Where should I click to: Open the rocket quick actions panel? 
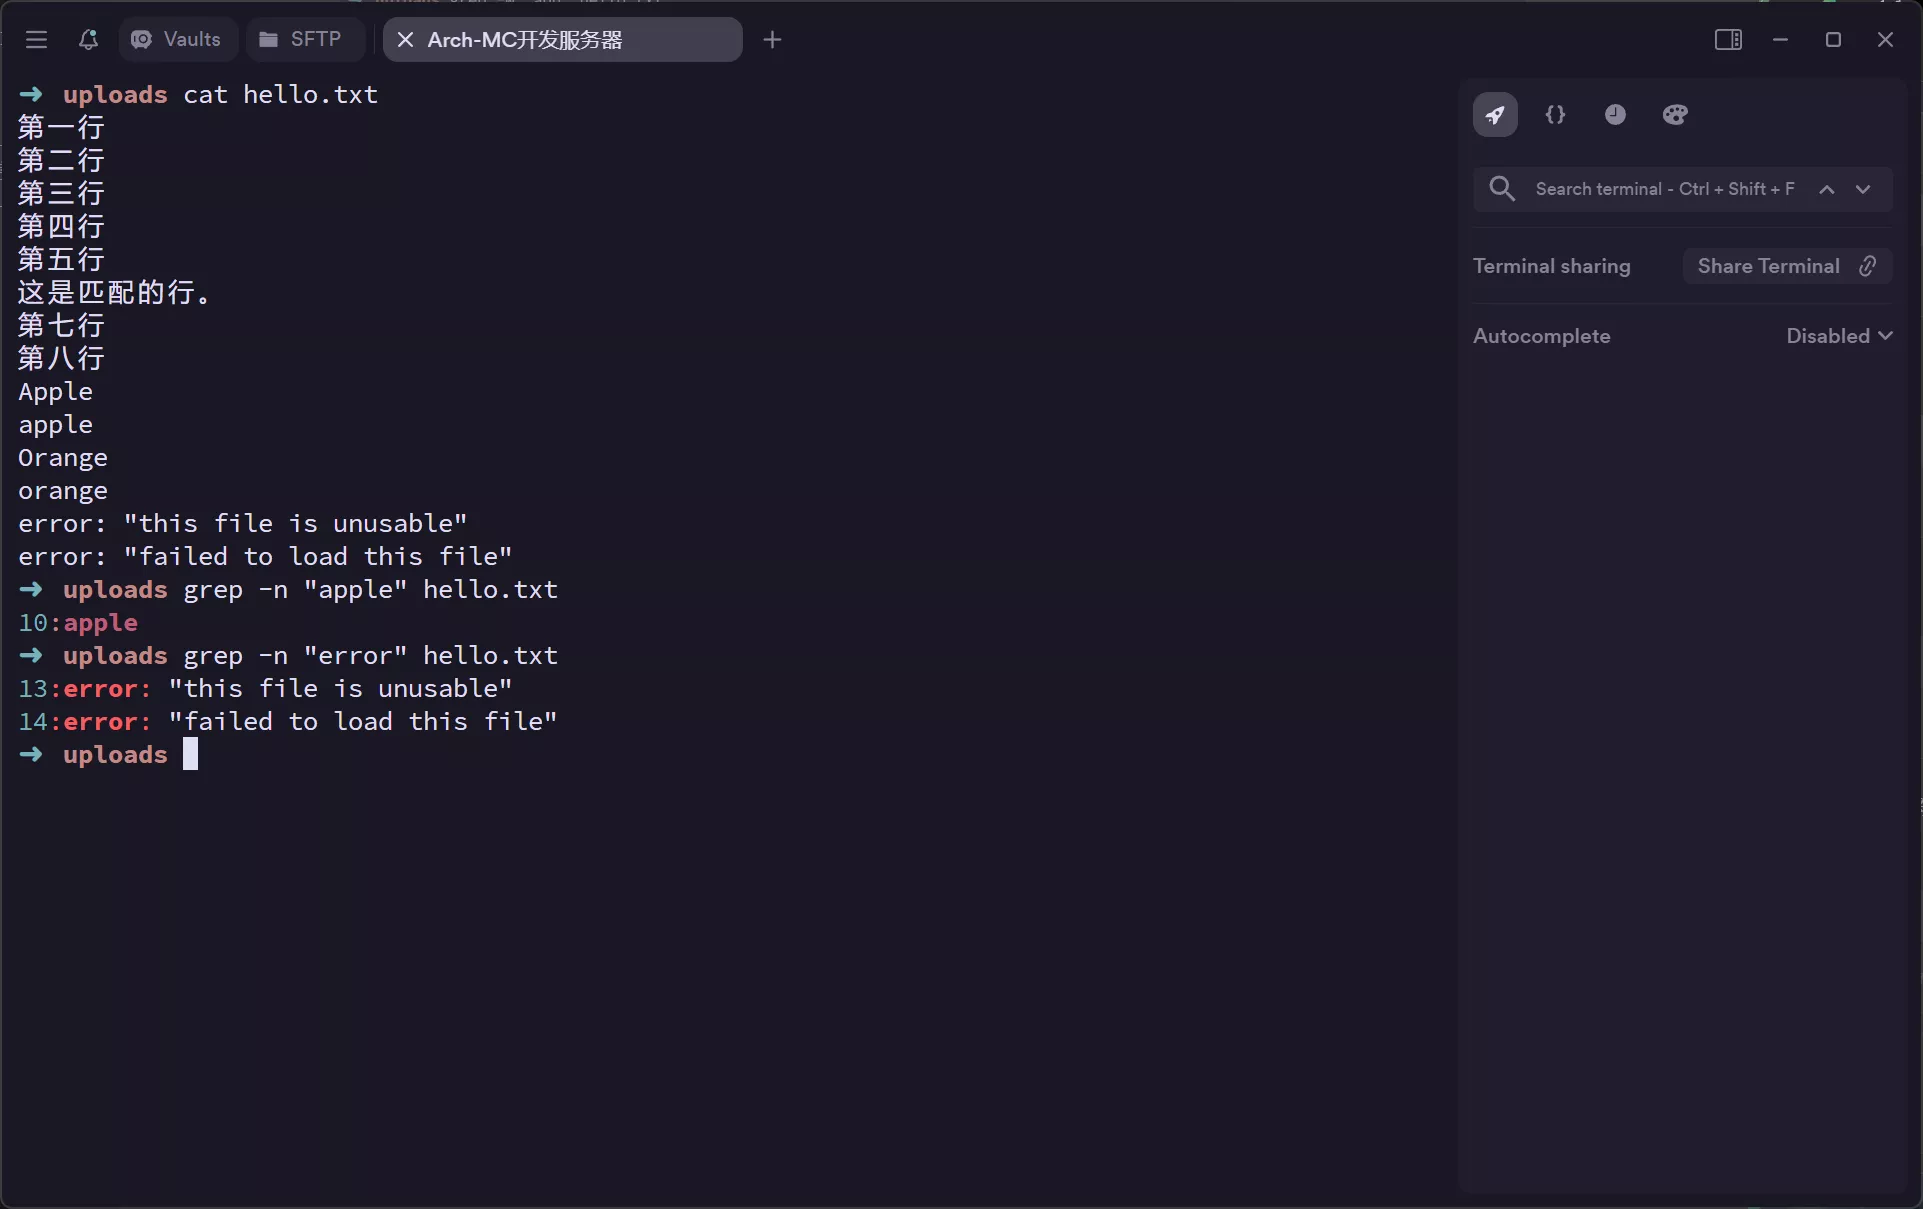[x=1495, y=115]
